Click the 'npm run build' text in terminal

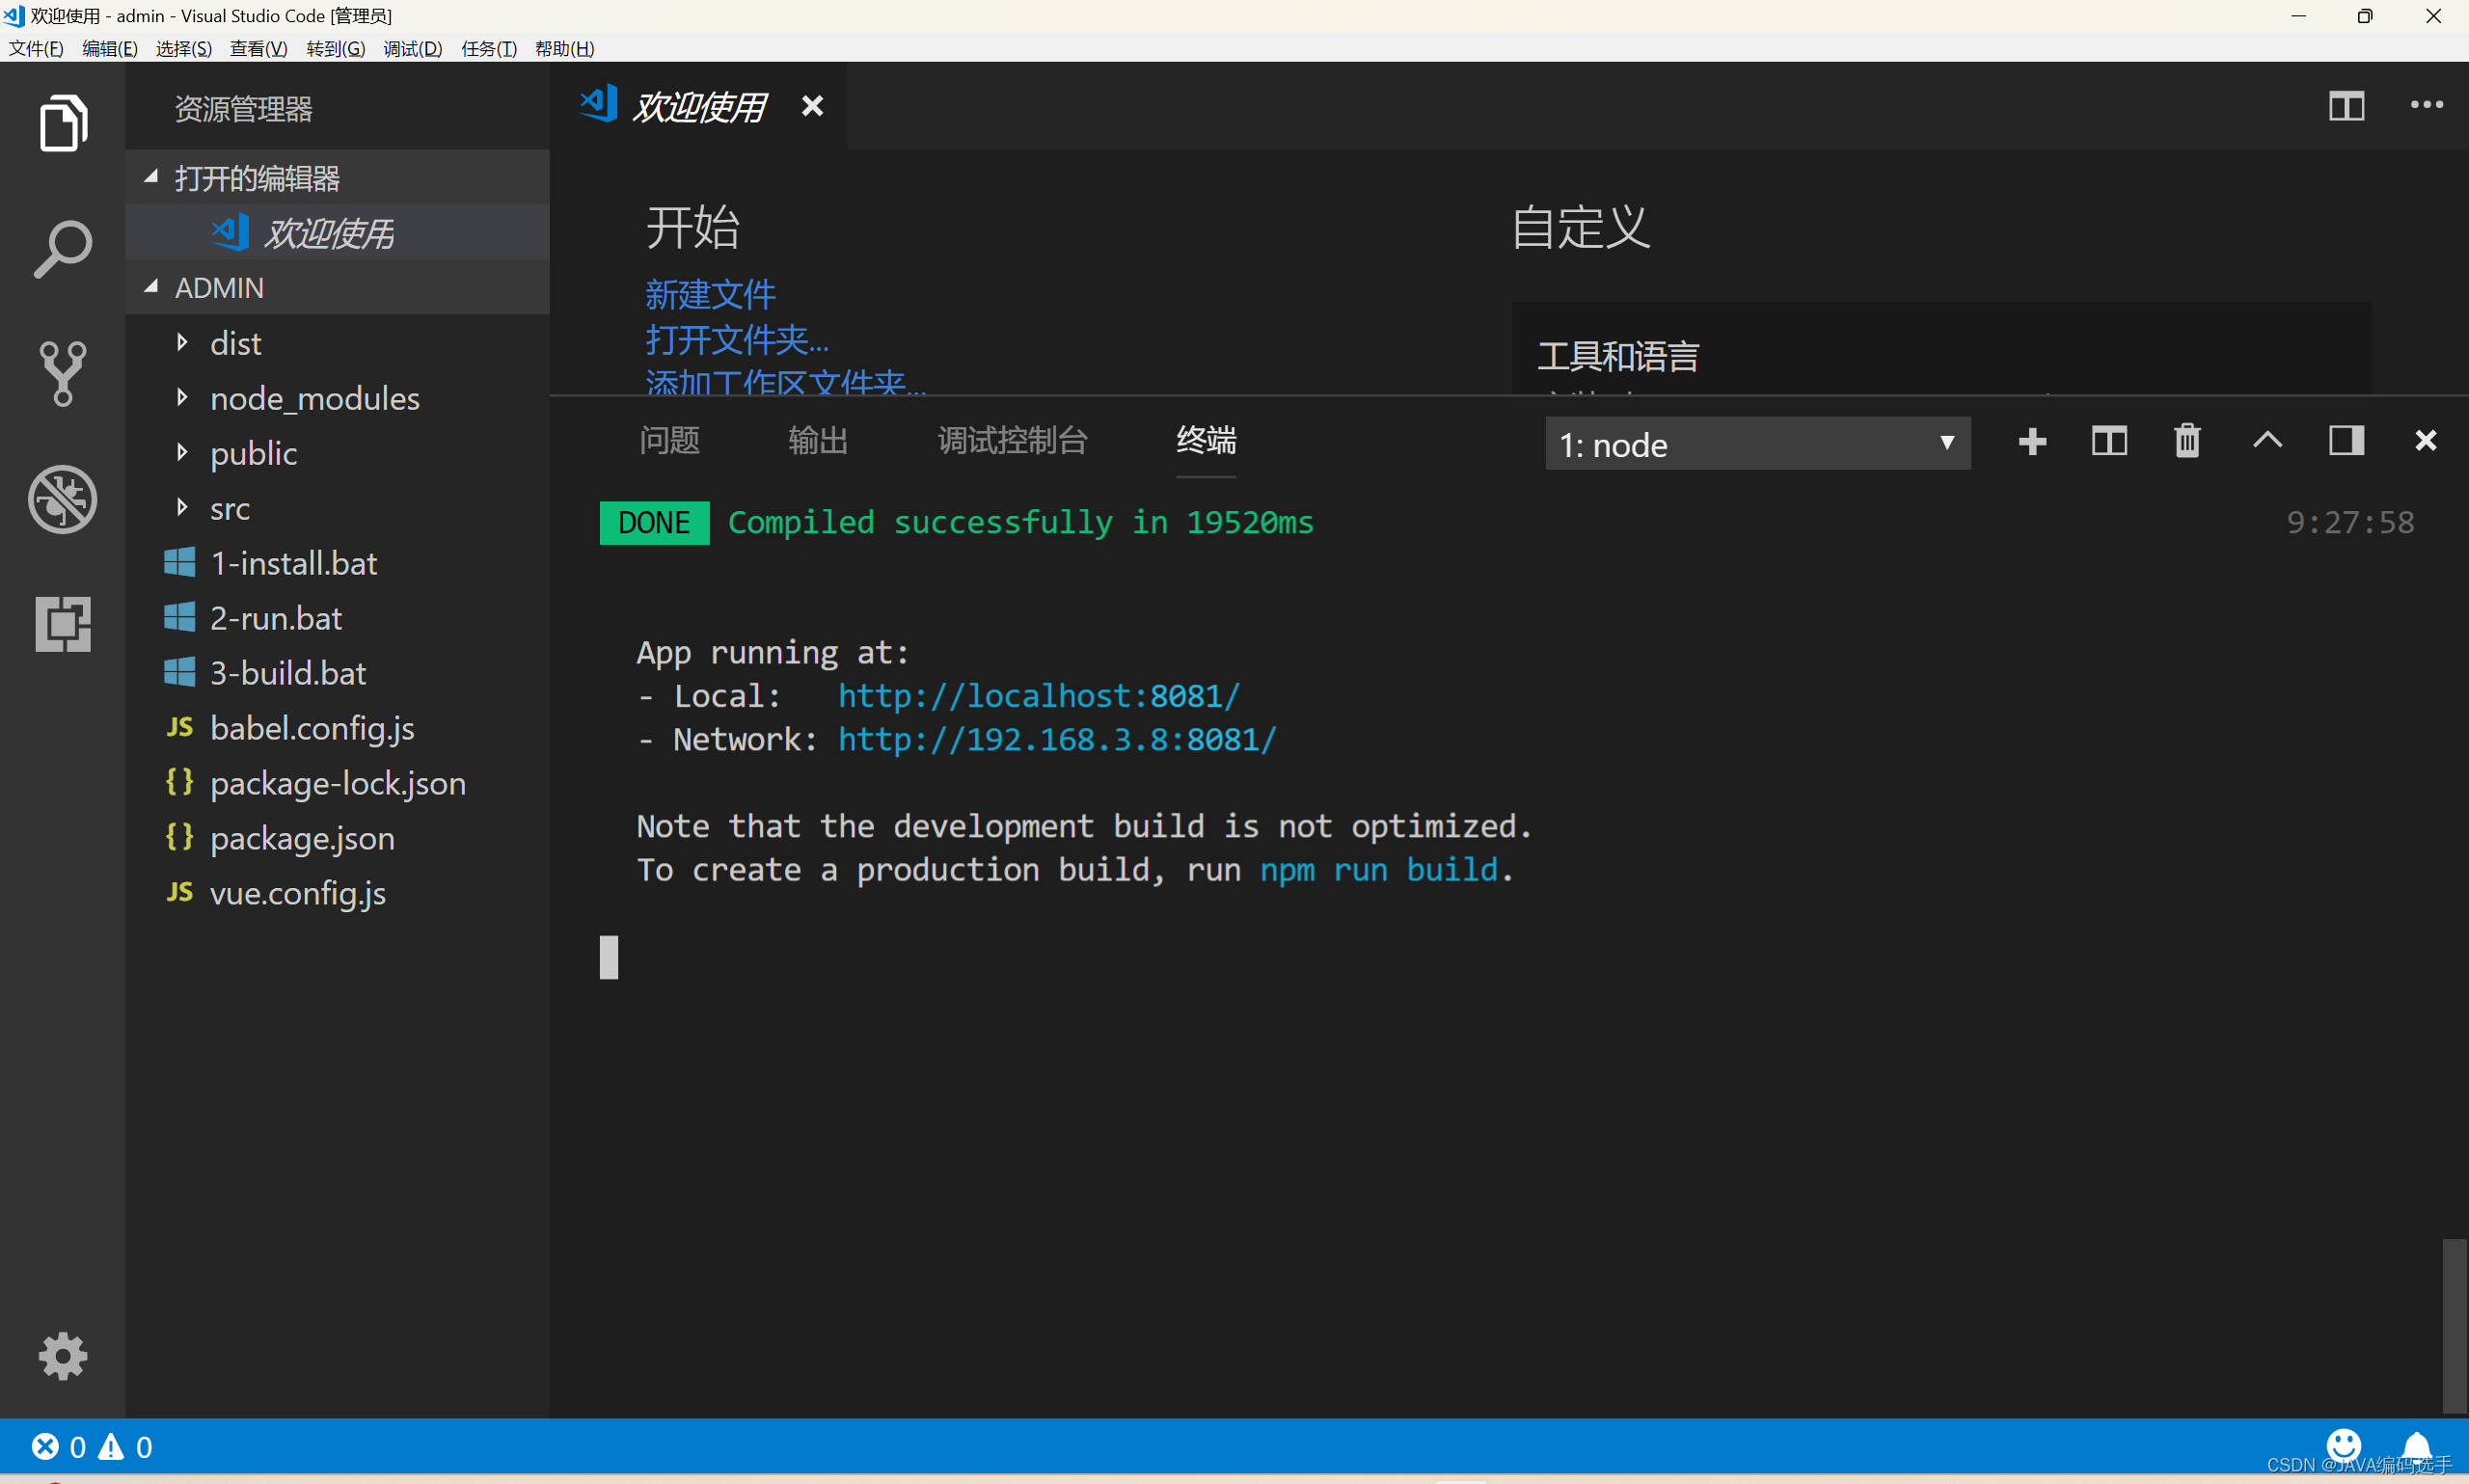tap(1378, 870)
